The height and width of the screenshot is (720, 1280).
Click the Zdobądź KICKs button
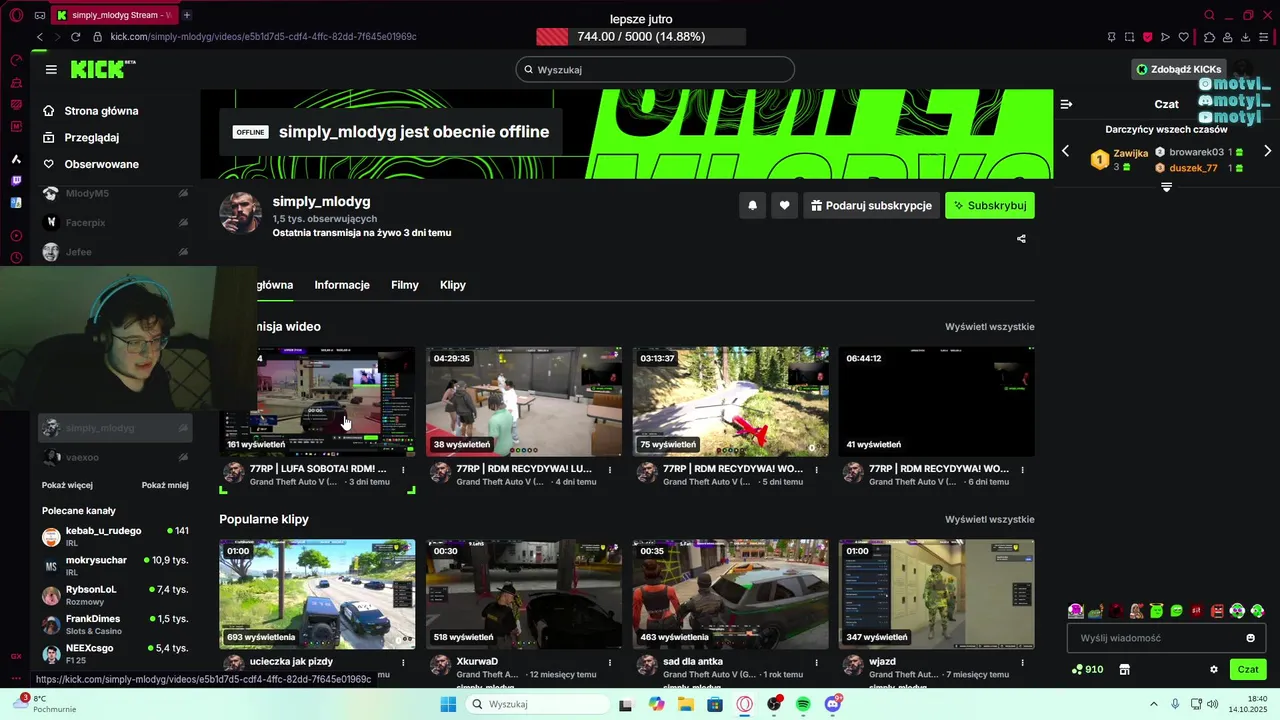point(1180,69)
